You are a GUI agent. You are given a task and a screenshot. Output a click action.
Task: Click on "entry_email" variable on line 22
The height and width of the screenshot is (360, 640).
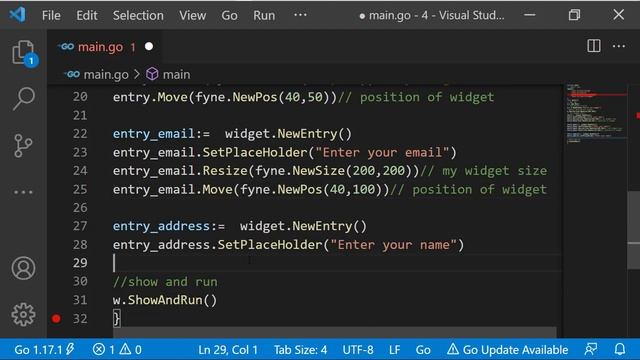154,134
